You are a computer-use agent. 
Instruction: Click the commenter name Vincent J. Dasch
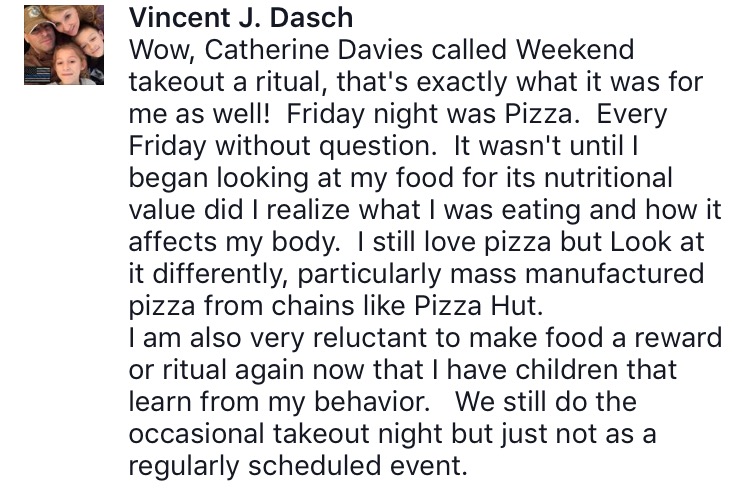pyautogui.click(x=241, y=17)
